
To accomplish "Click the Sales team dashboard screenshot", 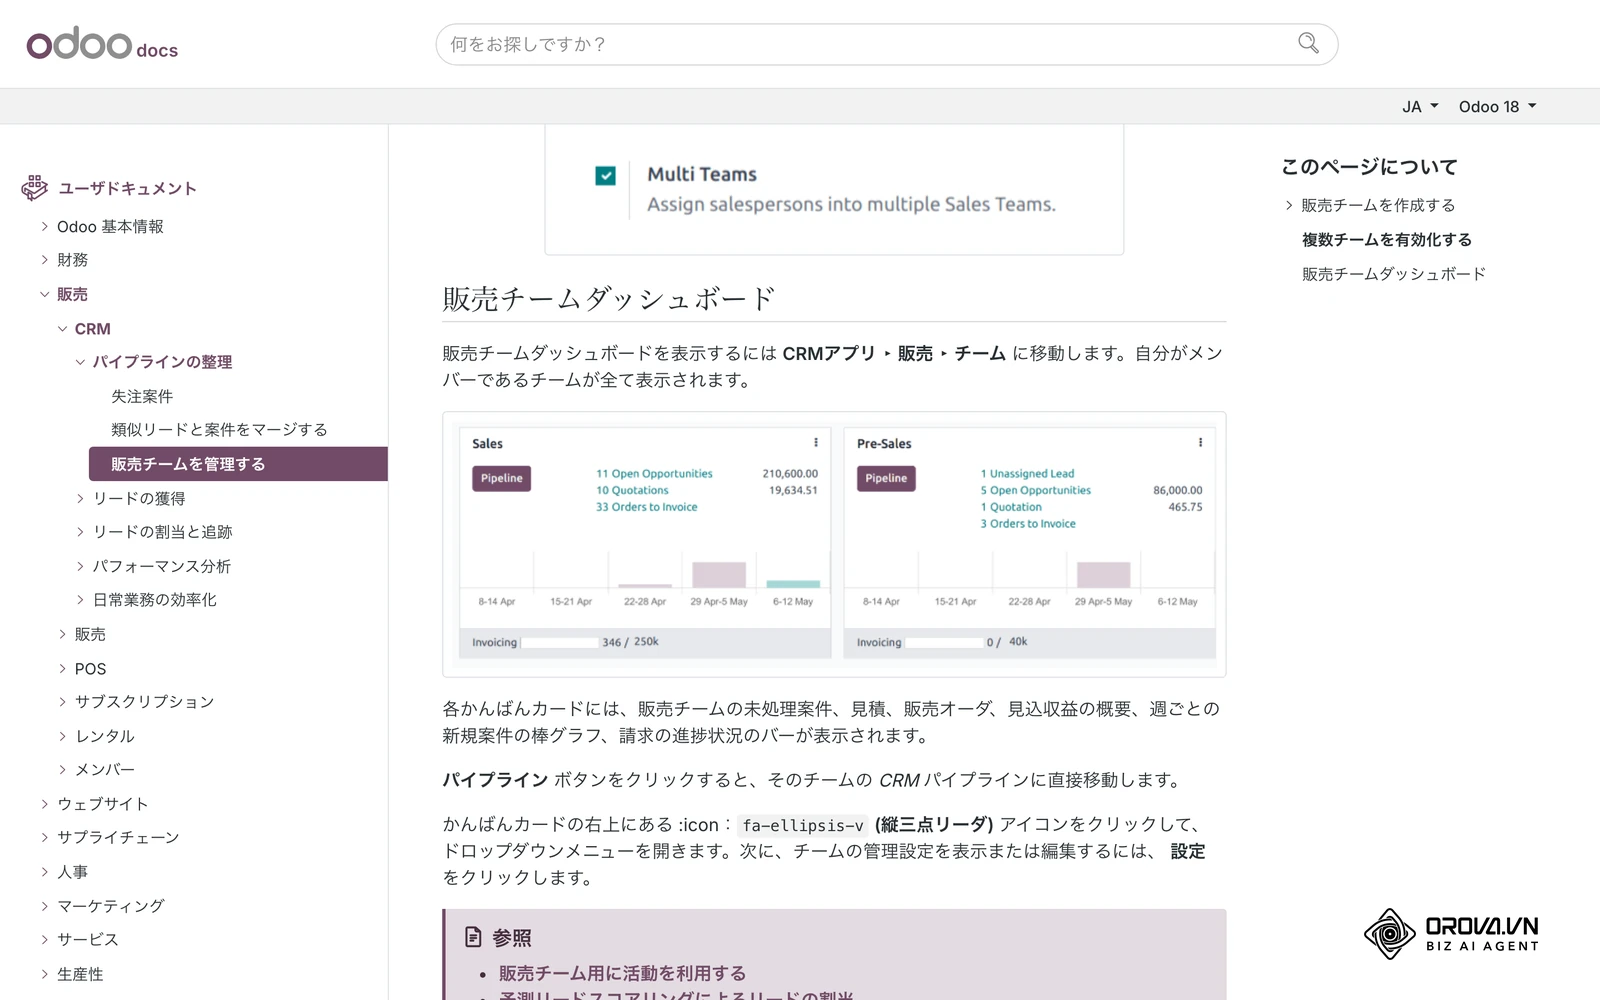I will (834, 544).
